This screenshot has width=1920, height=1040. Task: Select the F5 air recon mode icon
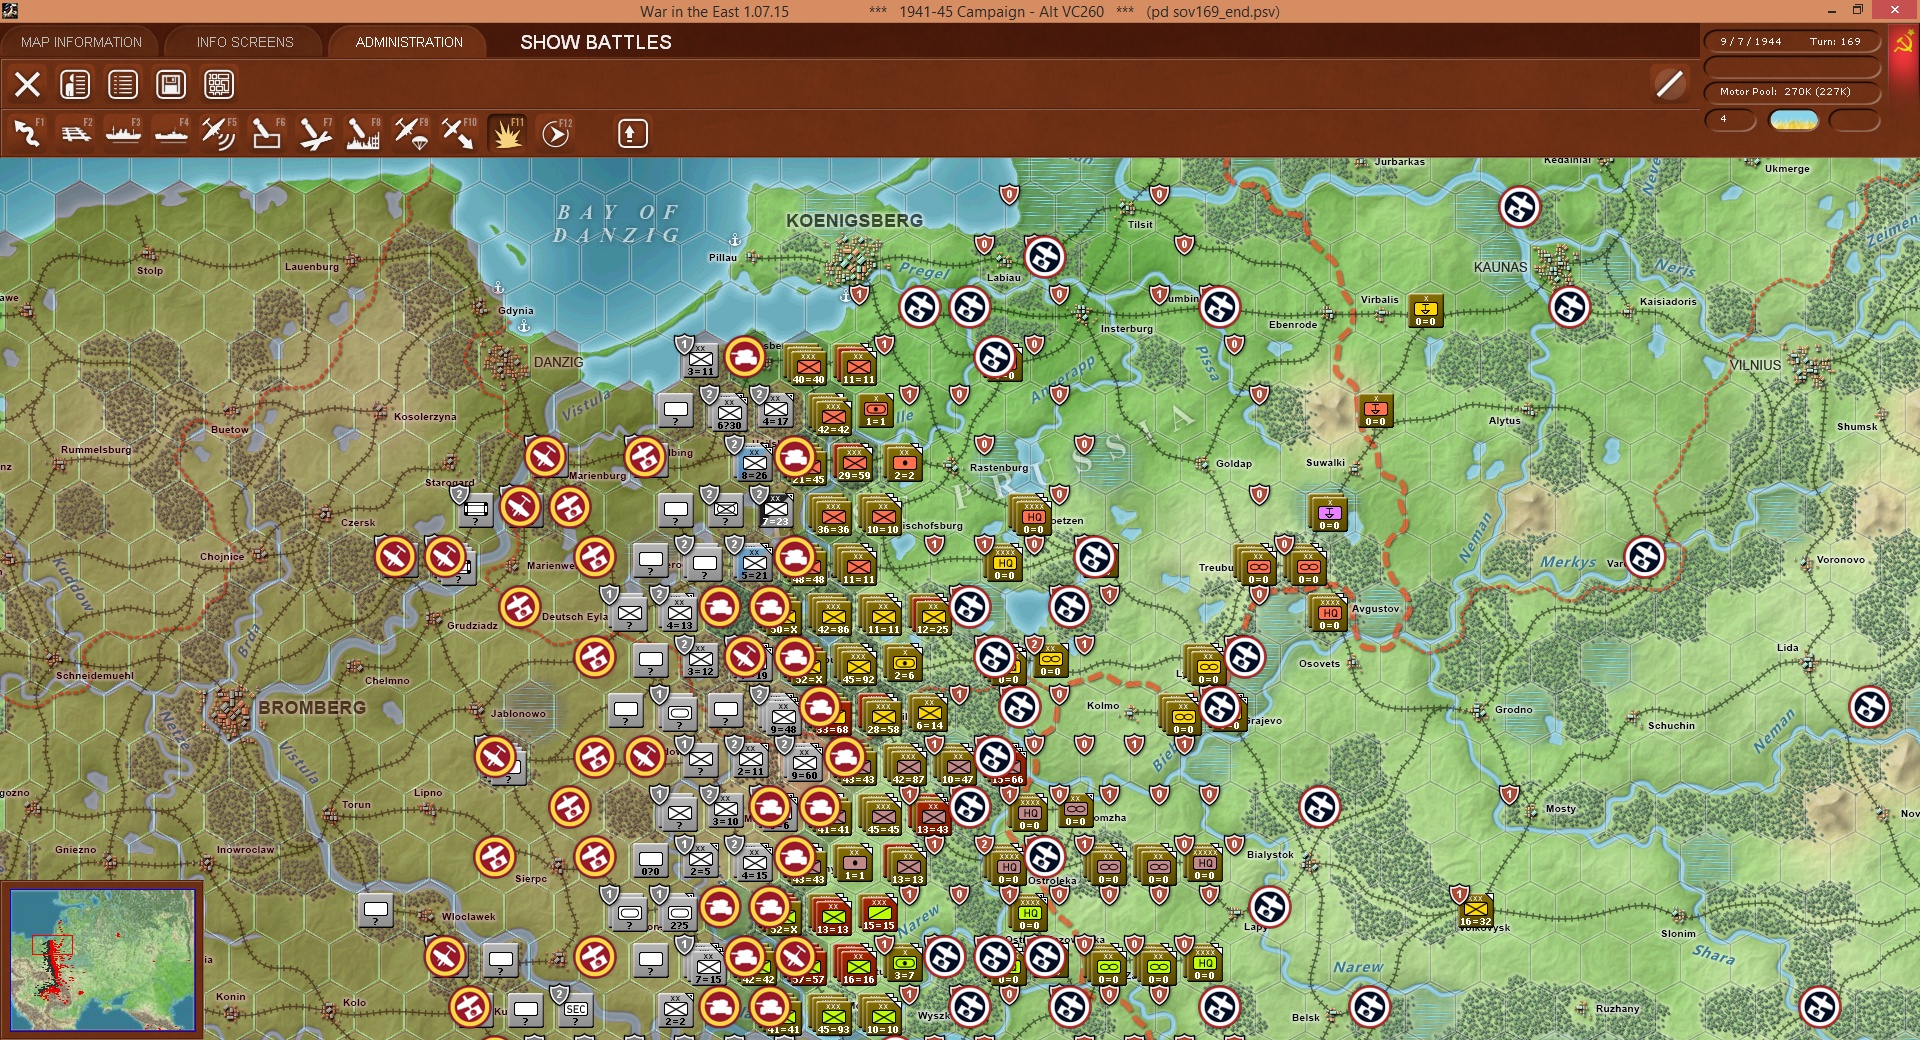click(x=219, y=133)
